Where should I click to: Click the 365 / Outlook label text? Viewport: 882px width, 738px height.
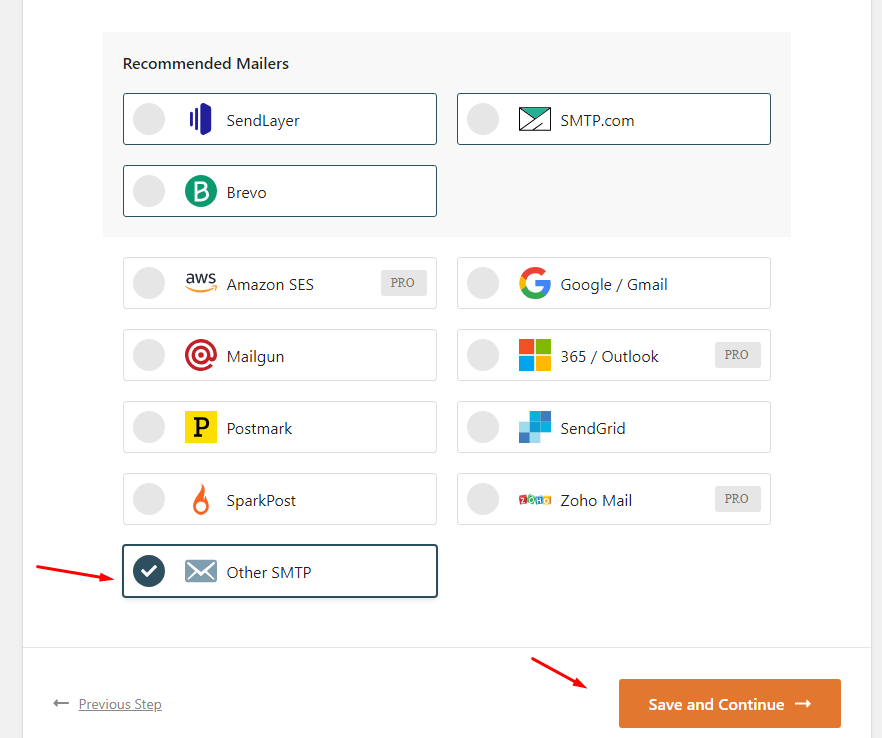tap(609, 357)
